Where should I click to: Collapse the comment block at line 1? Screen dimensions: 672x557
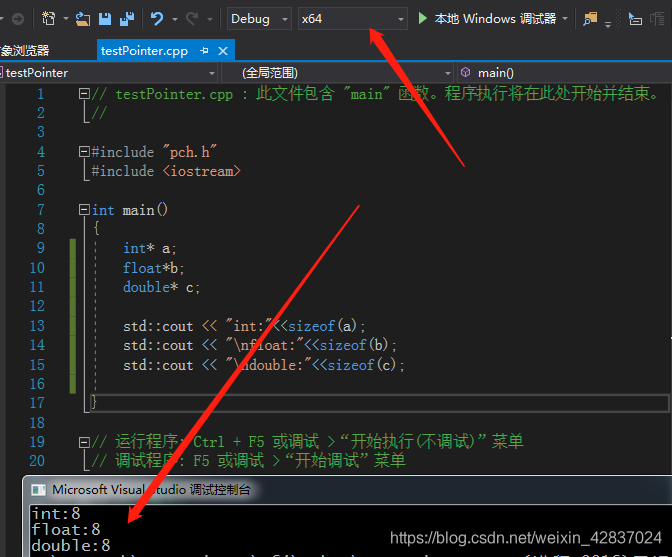click(84, 93)
